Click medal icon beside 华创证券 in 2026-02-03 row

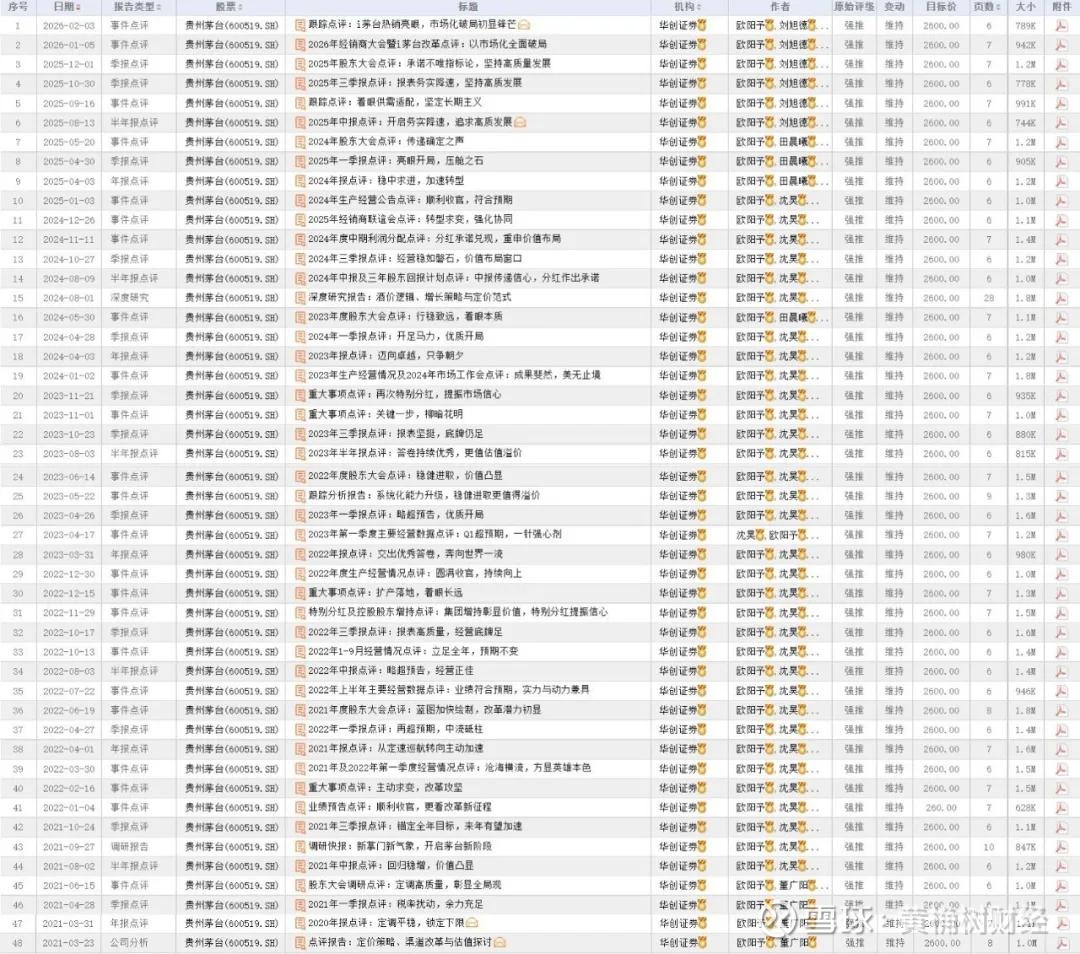pyautogui.click(x=702, y=25)
